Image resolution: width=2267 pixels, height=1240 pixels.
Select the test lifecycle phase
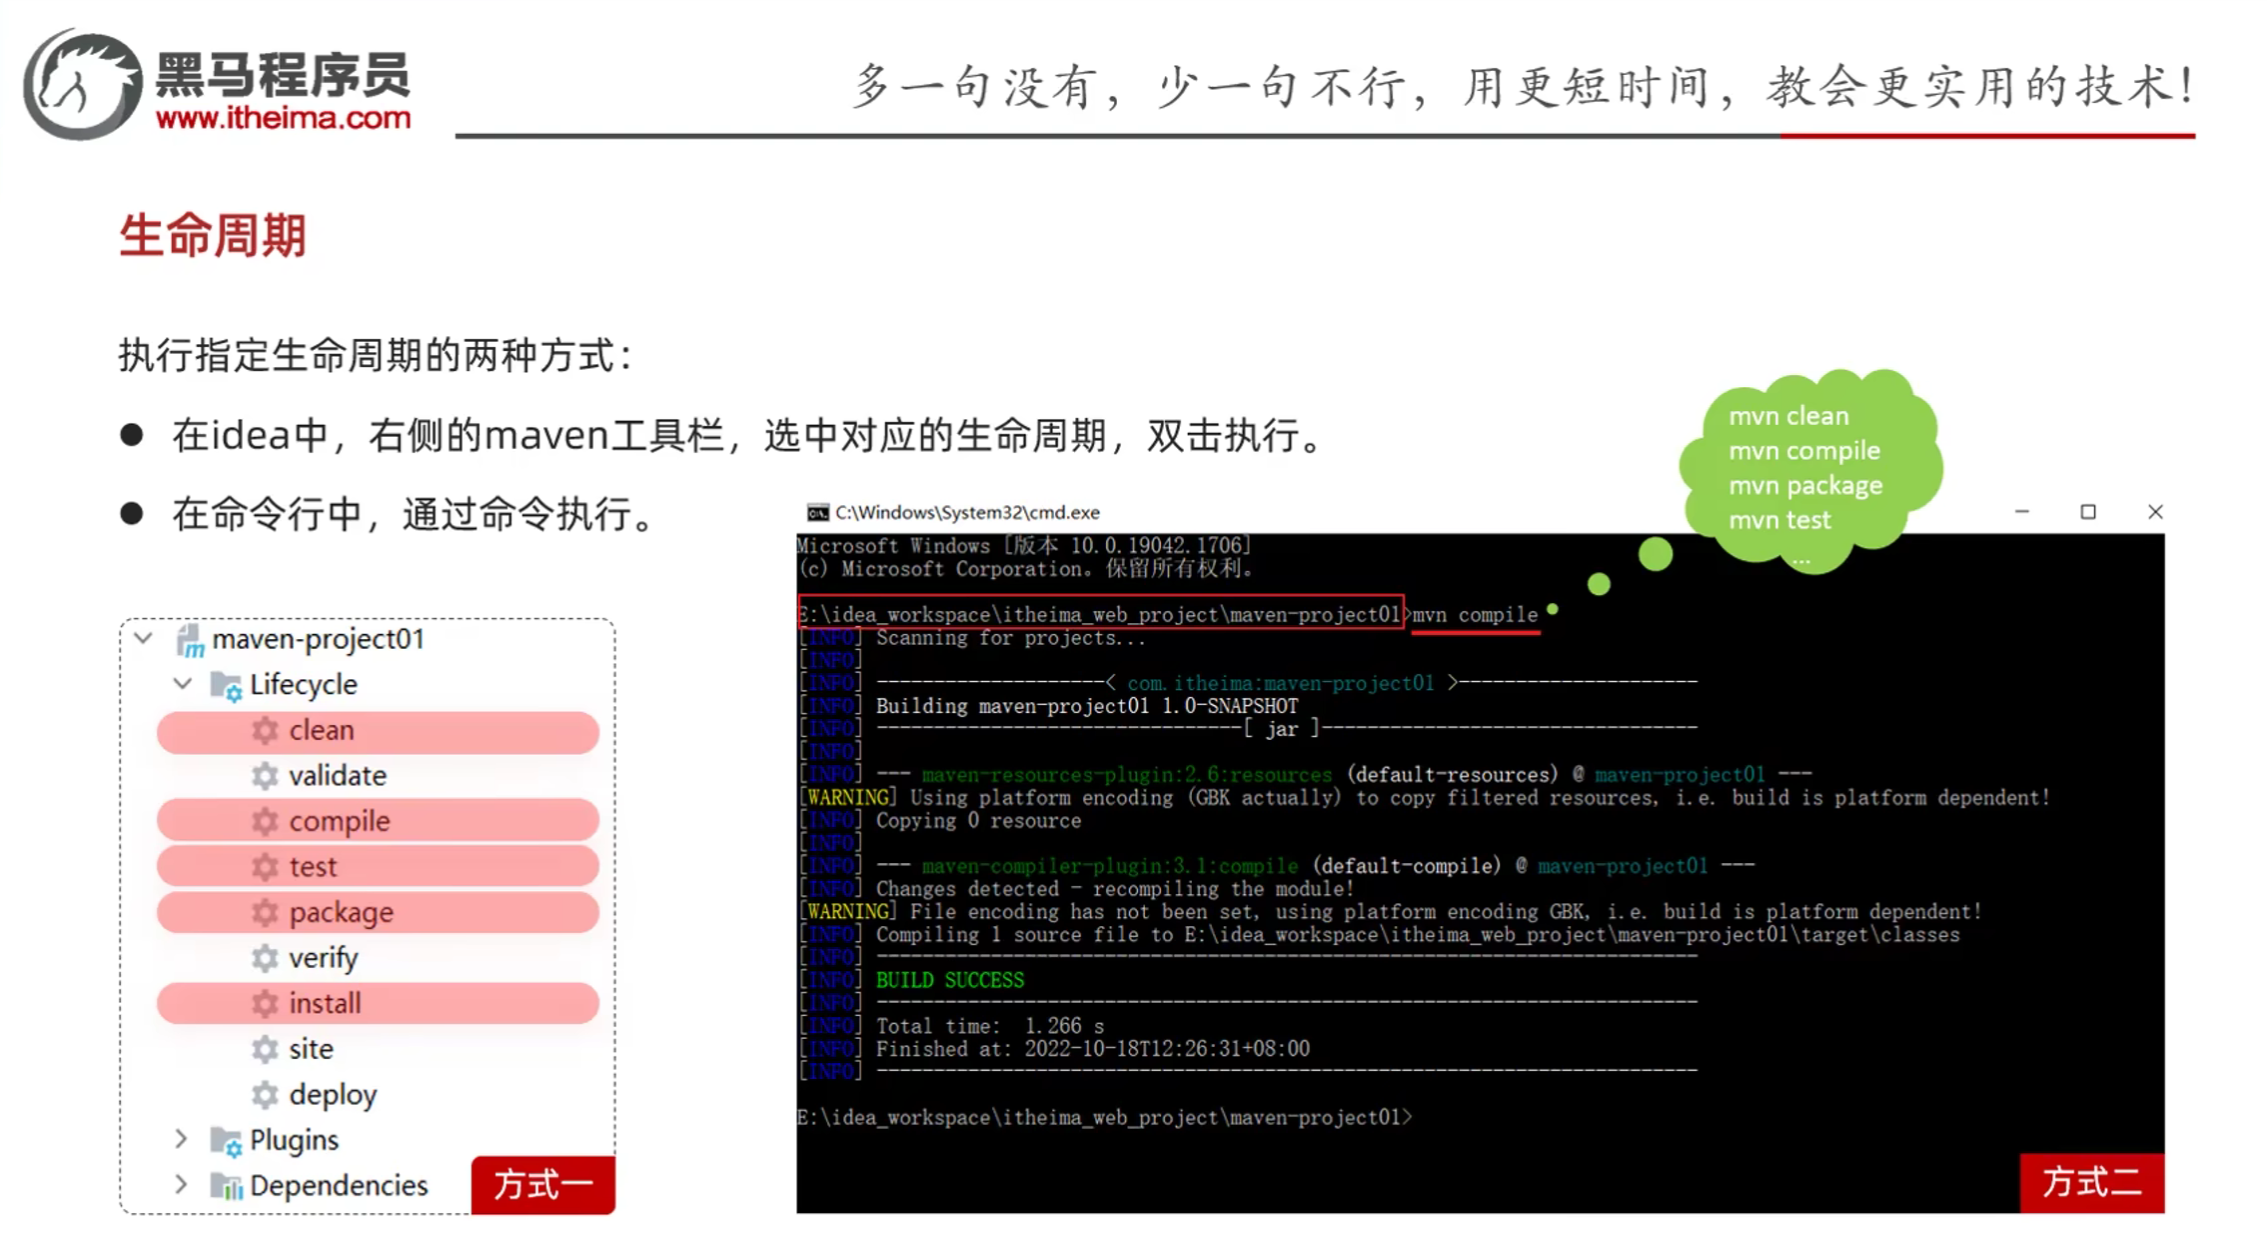313,867
